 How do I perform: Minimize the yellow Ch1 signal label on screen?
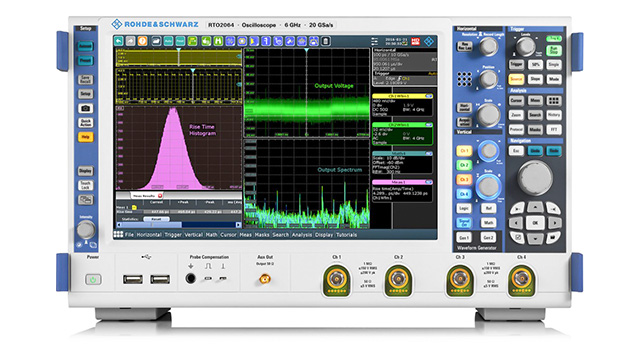[x=429, y=96]
